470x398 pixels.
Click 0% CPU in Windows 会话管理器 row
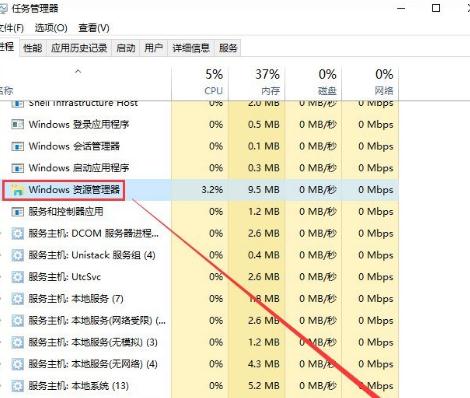tap(216, 146)
